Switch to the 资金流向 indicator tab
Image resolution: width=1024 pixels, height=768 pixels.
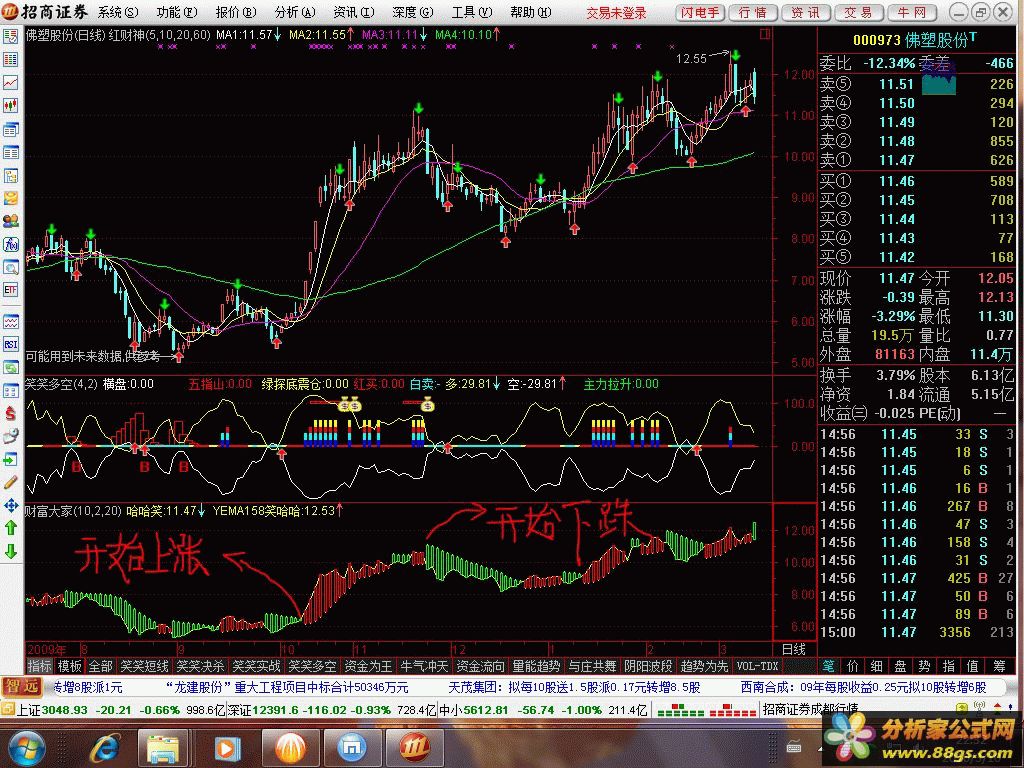(x=480, y=666)
